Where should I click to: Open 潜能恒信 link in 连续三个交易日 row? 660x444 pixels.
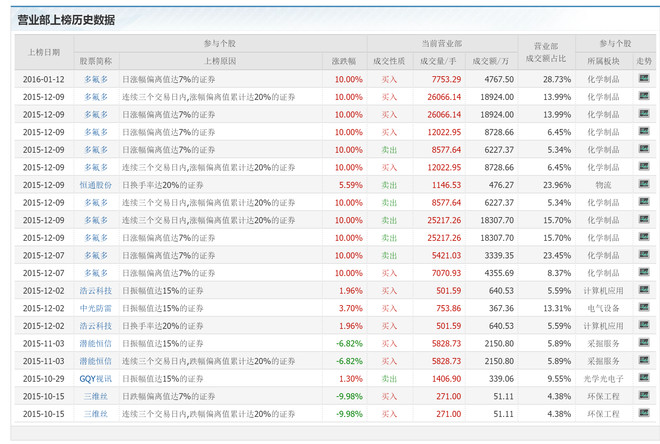coord(96,361)
